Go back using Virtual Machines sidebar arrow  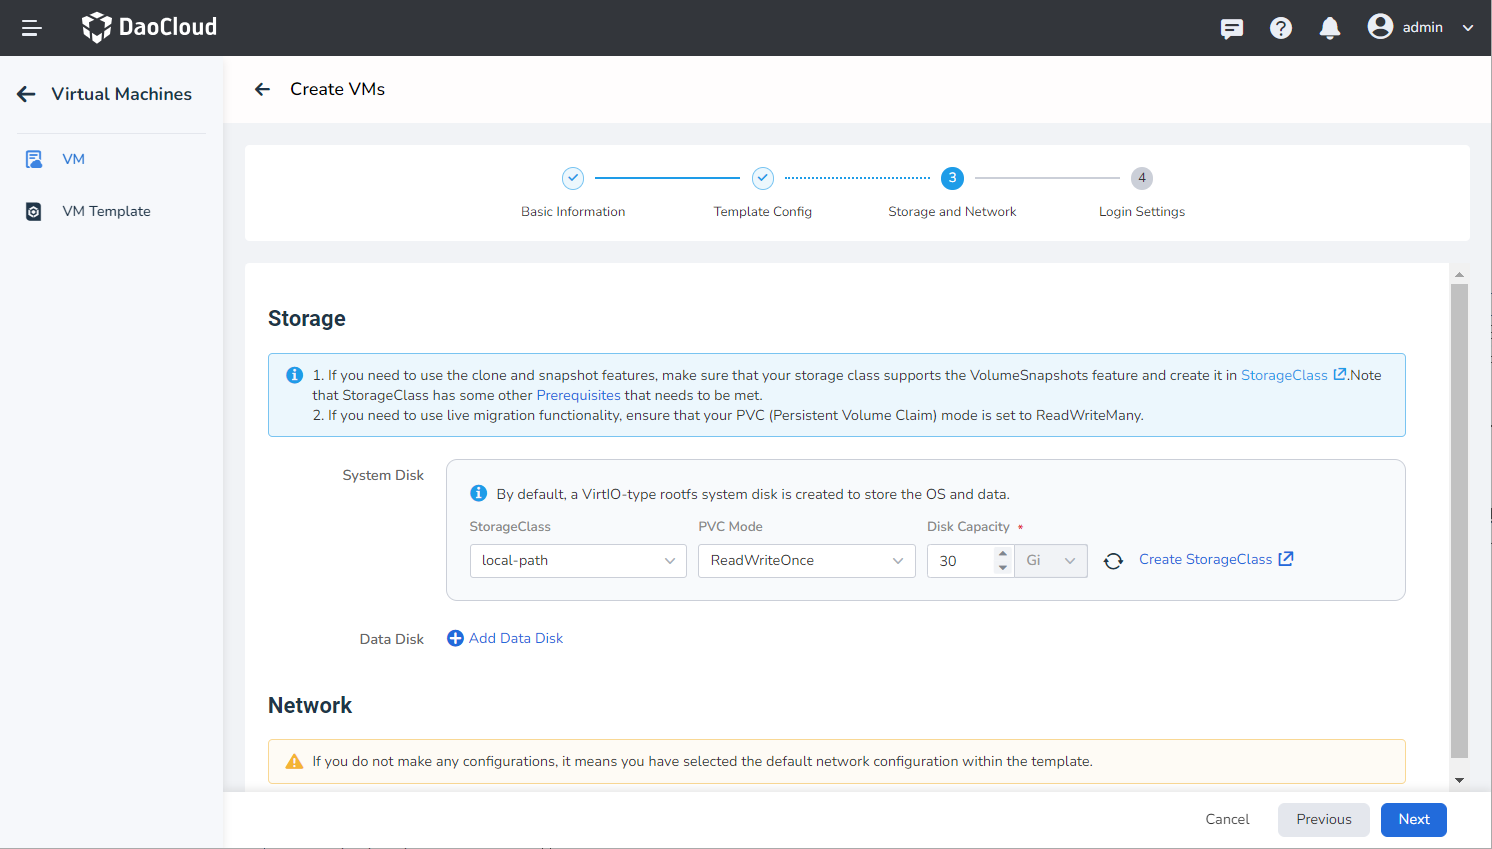point(26,94)
